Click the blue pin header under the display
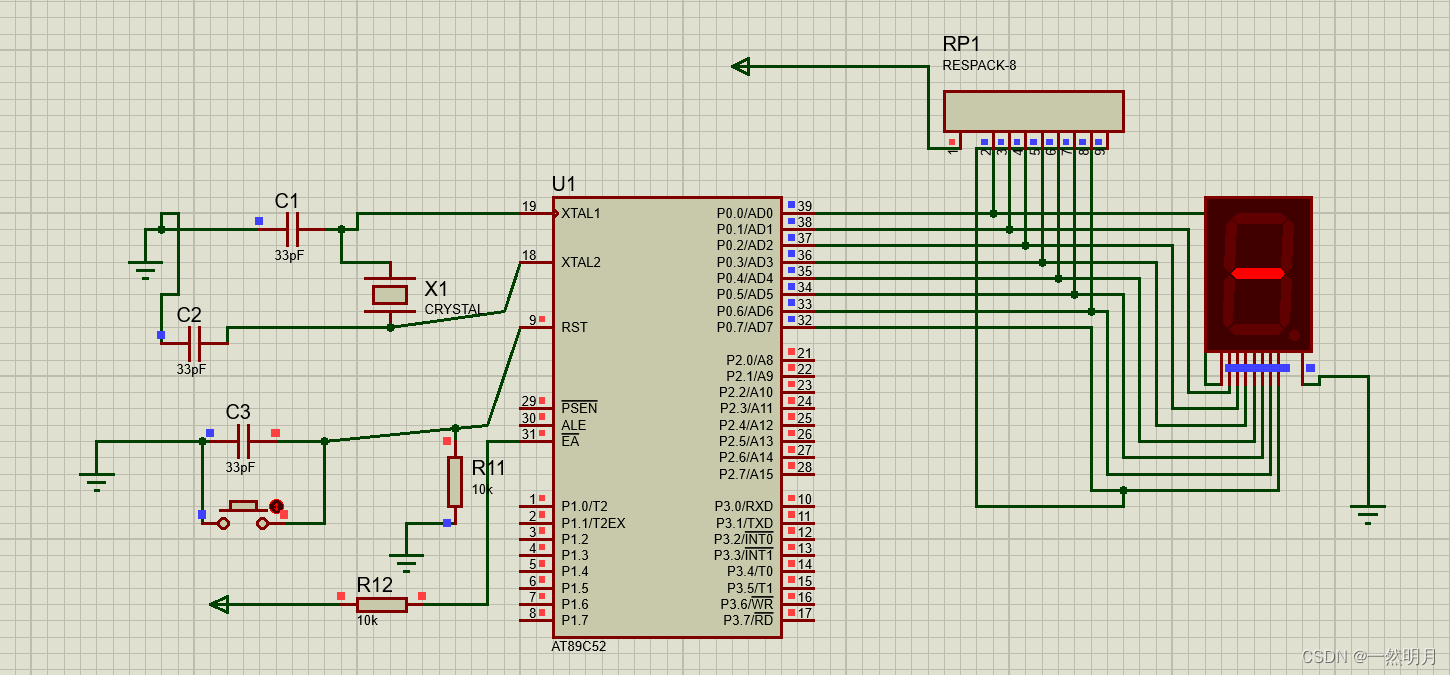Screen dimensions: 1450x675 point(1257,368)
